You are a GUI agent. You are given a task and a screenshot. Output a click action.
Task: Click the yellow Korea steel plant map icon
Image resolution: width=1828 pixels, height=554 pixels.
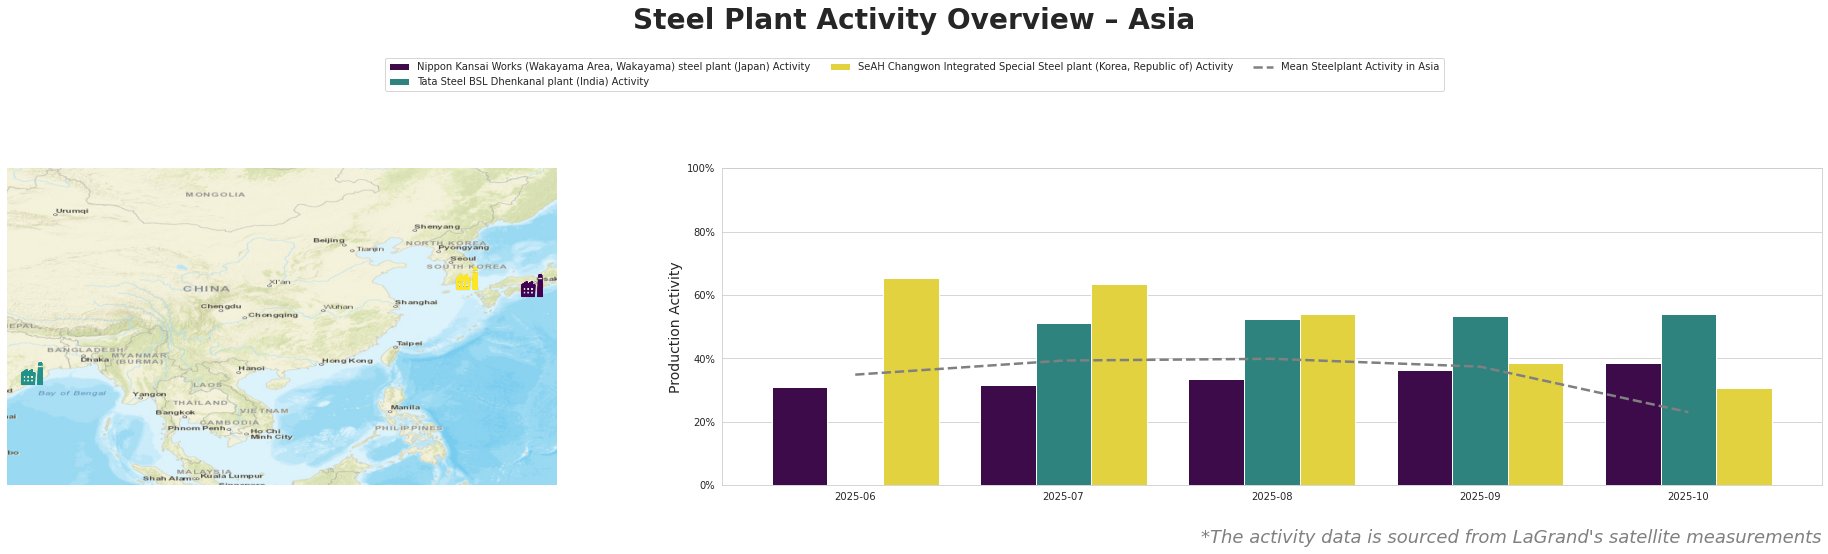tap(467, 280)
